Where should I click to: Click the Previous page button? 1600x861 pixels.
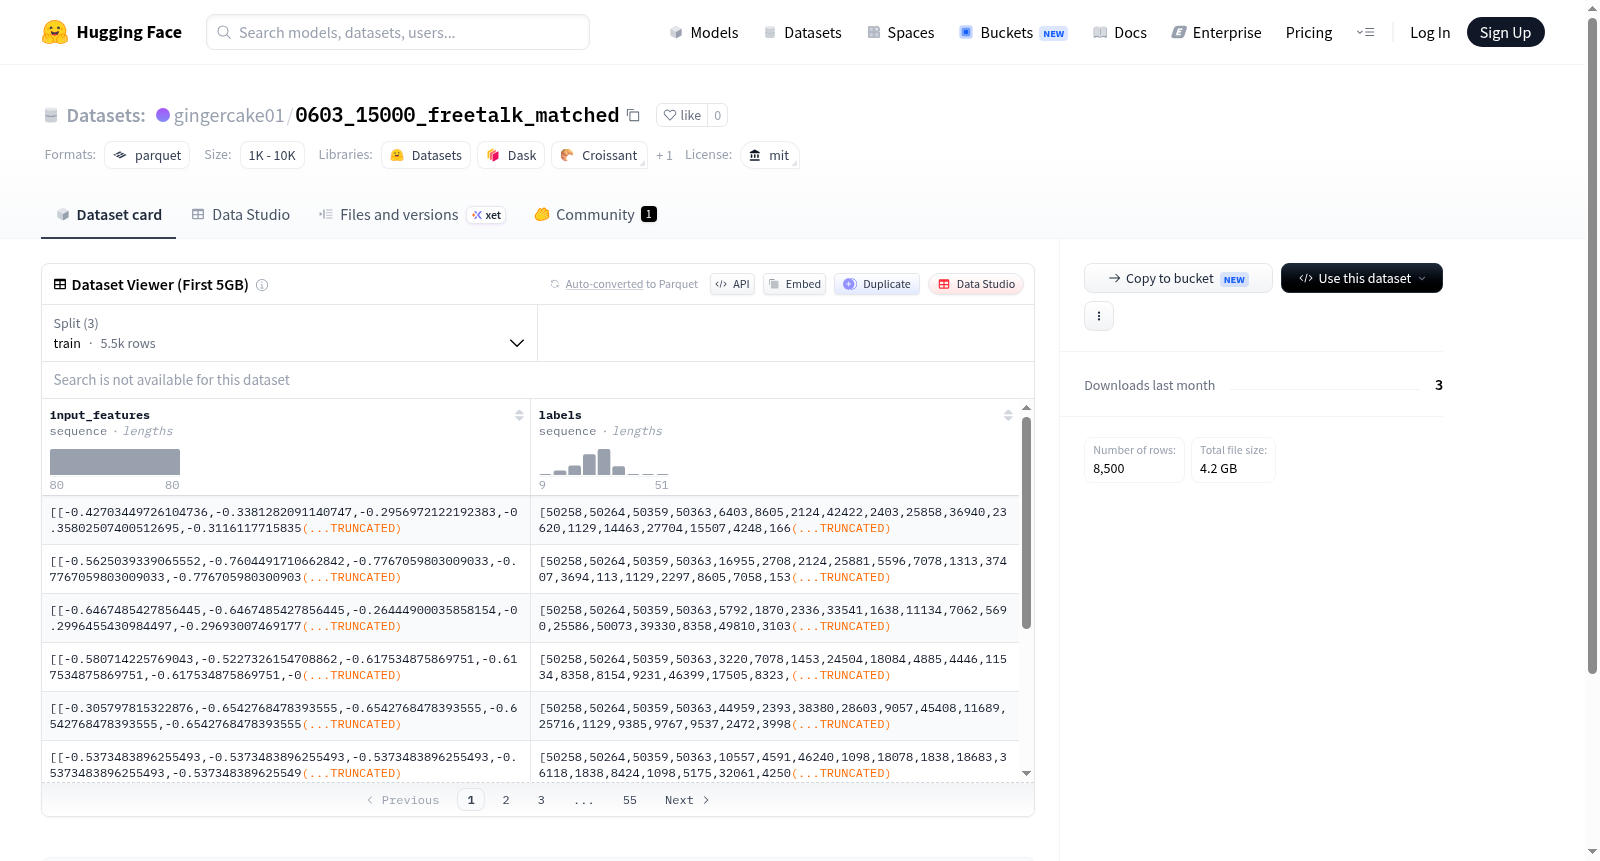(403, 800)
